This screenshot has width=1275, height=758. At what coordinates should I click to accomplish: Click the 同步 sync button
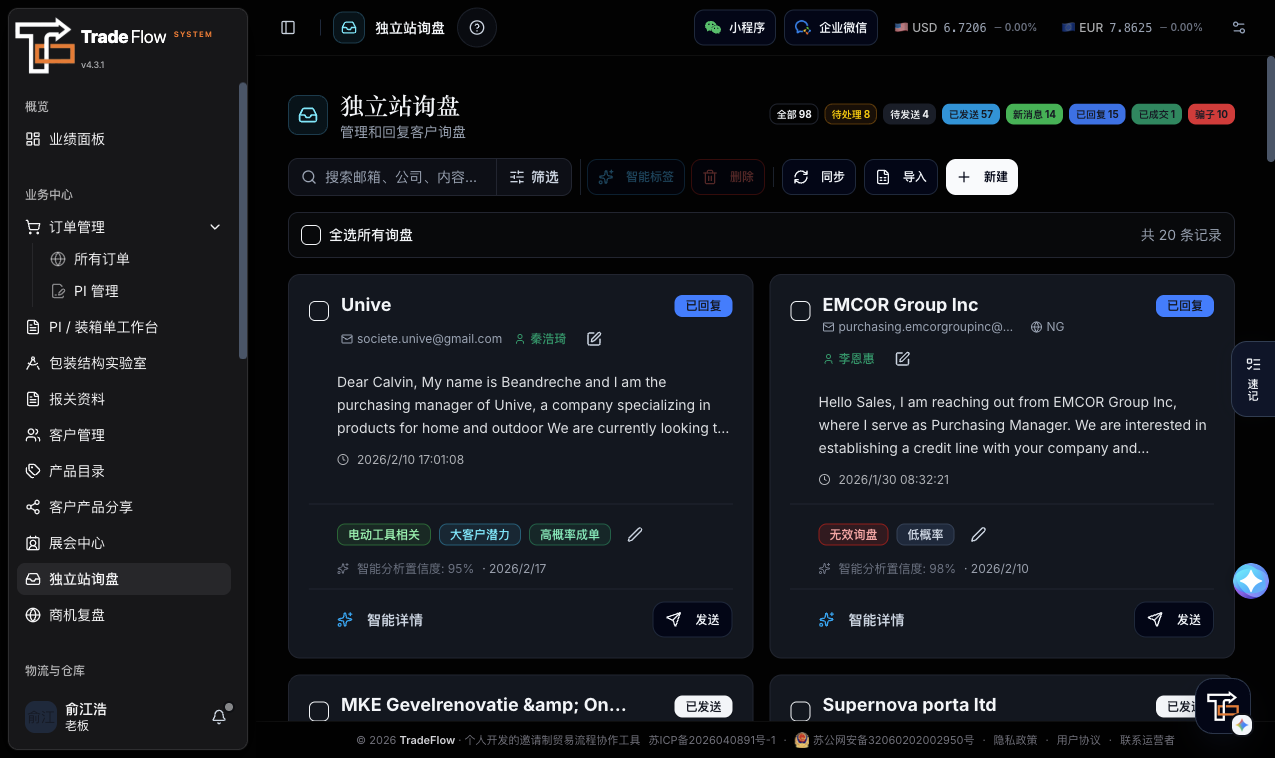(x=819, y=177)
